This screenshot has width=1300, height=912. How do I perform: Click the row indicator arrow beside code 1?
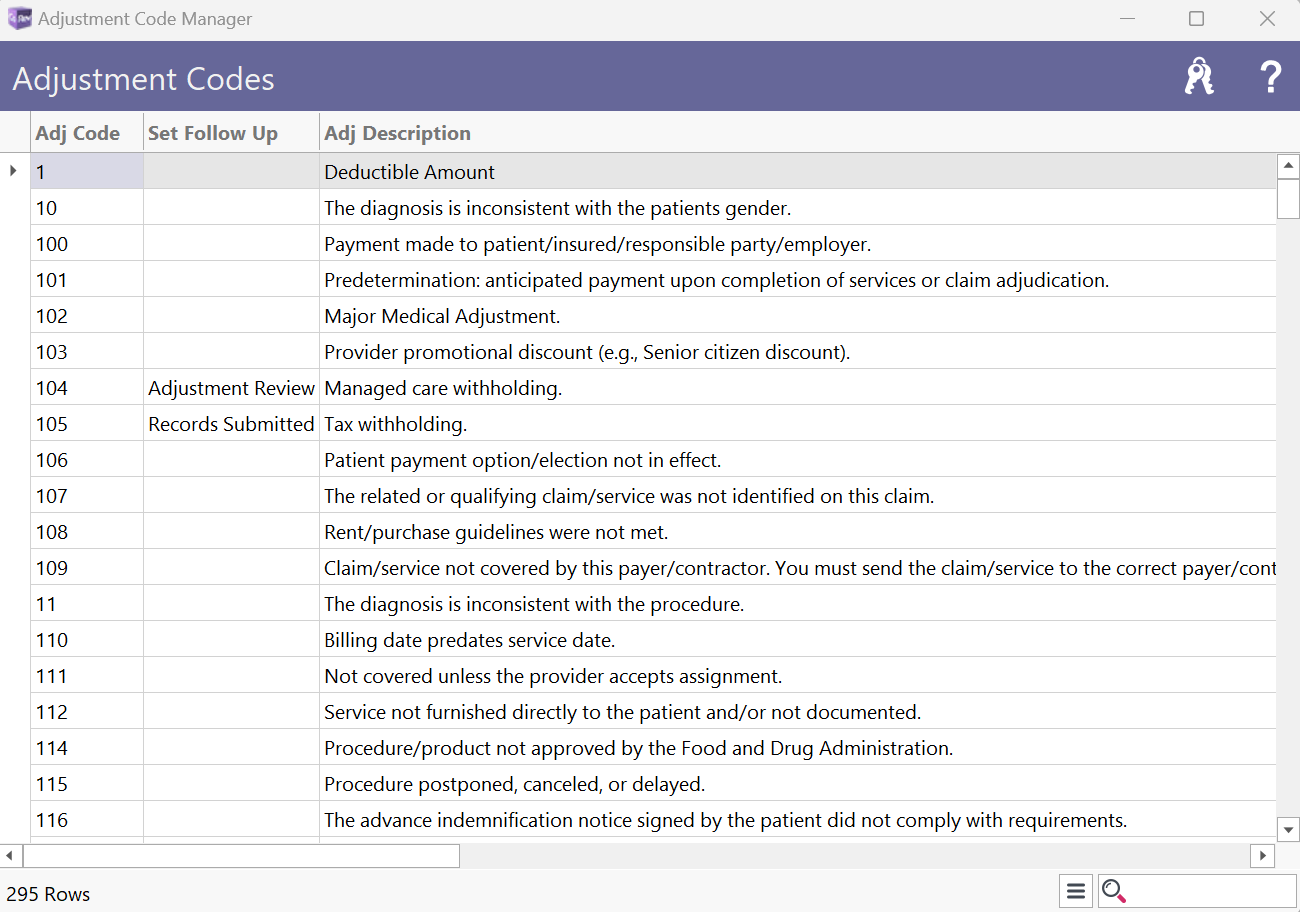[13, 171]
